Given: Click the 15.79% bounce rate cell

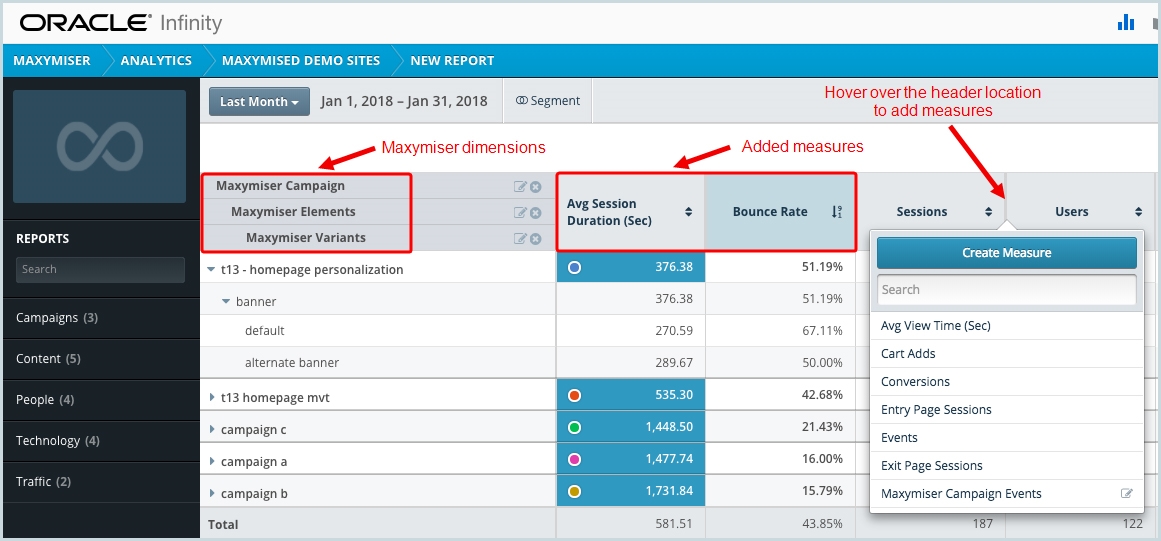Looking at the screenshot, I should tap(780, 491).
